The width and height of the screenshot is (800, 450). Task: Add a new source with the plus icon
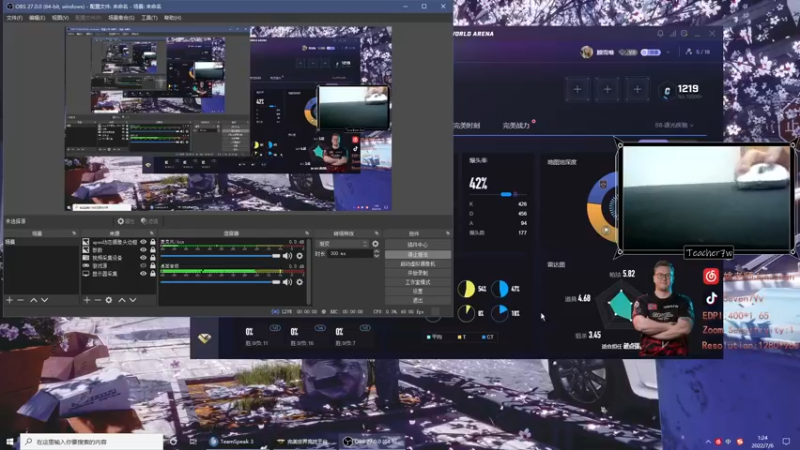tap(87, 300)
